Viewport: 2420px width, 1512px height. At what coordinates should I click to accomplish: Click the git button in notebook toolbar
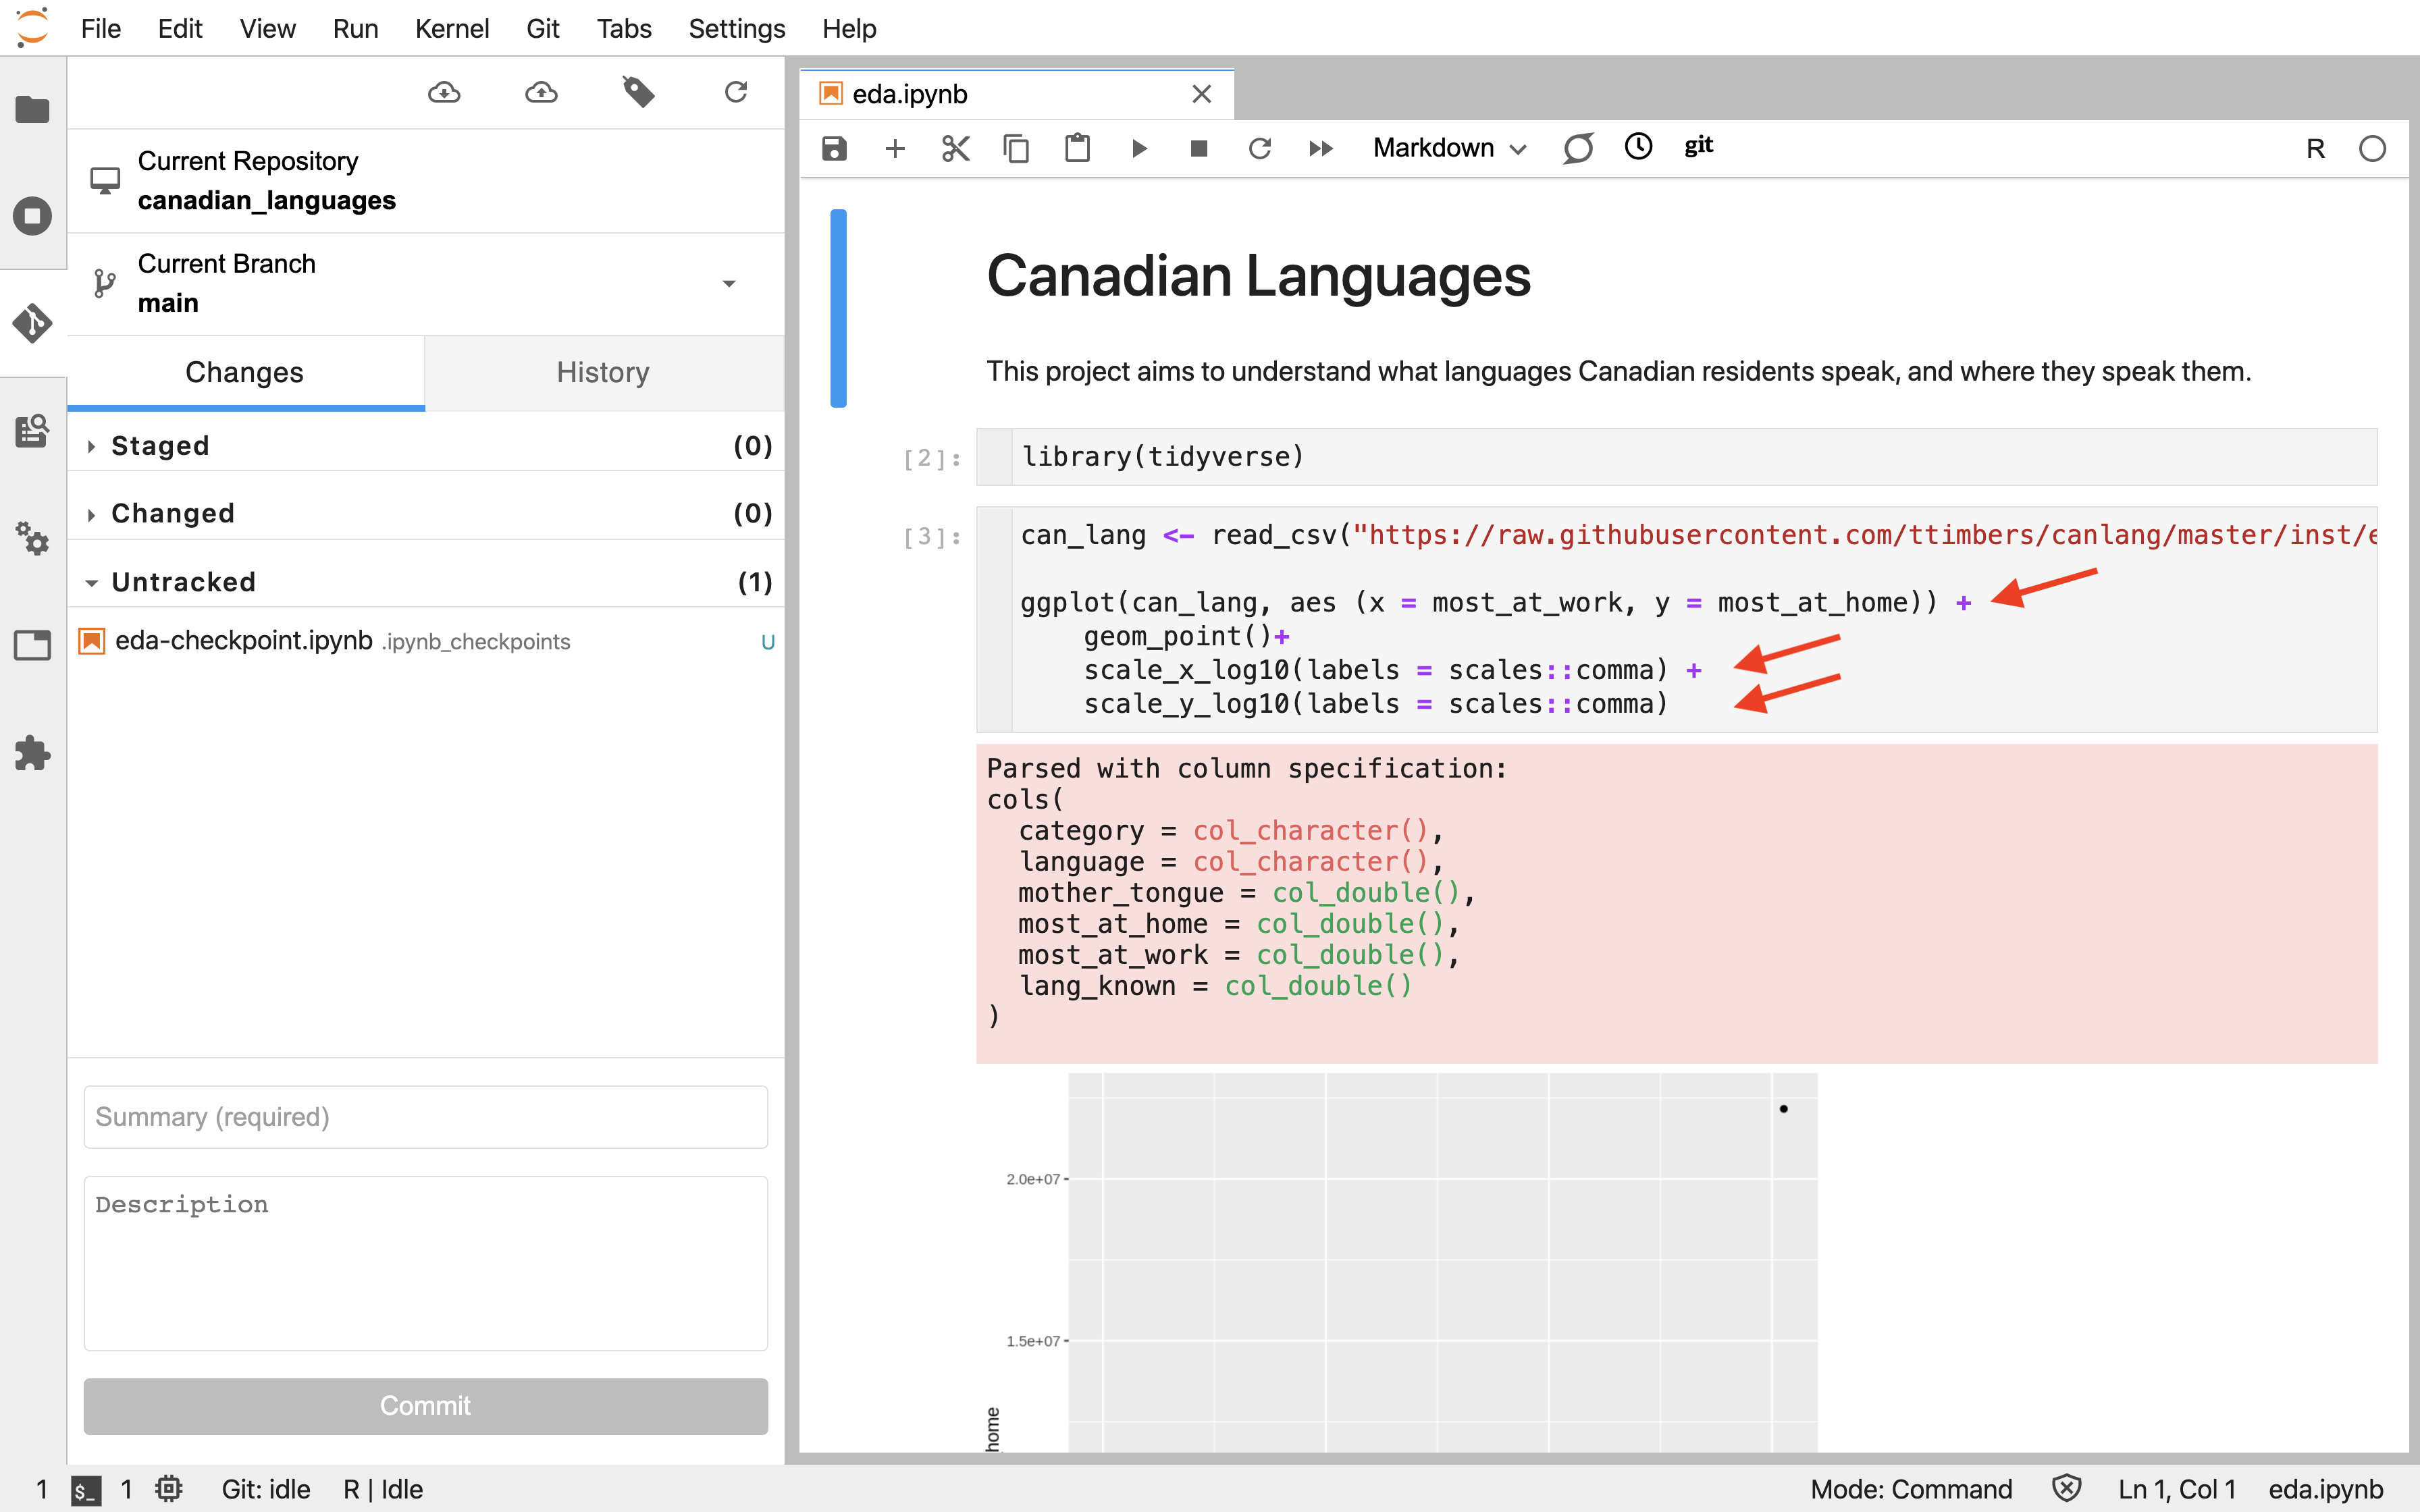click(x=1698, y=146)
